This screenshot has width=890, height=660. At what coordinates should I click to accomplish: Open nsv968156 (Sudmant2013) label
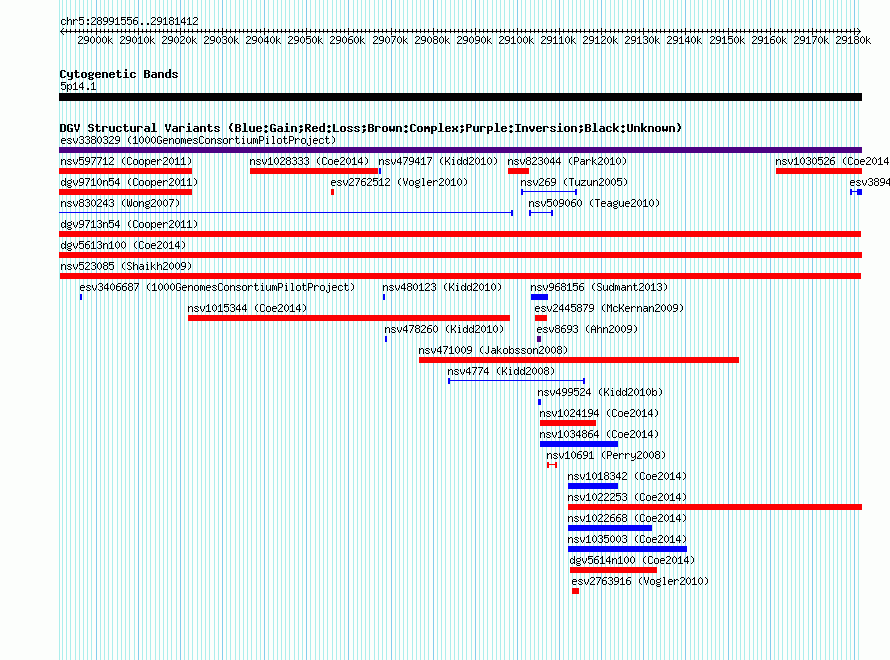click(599, 287)
